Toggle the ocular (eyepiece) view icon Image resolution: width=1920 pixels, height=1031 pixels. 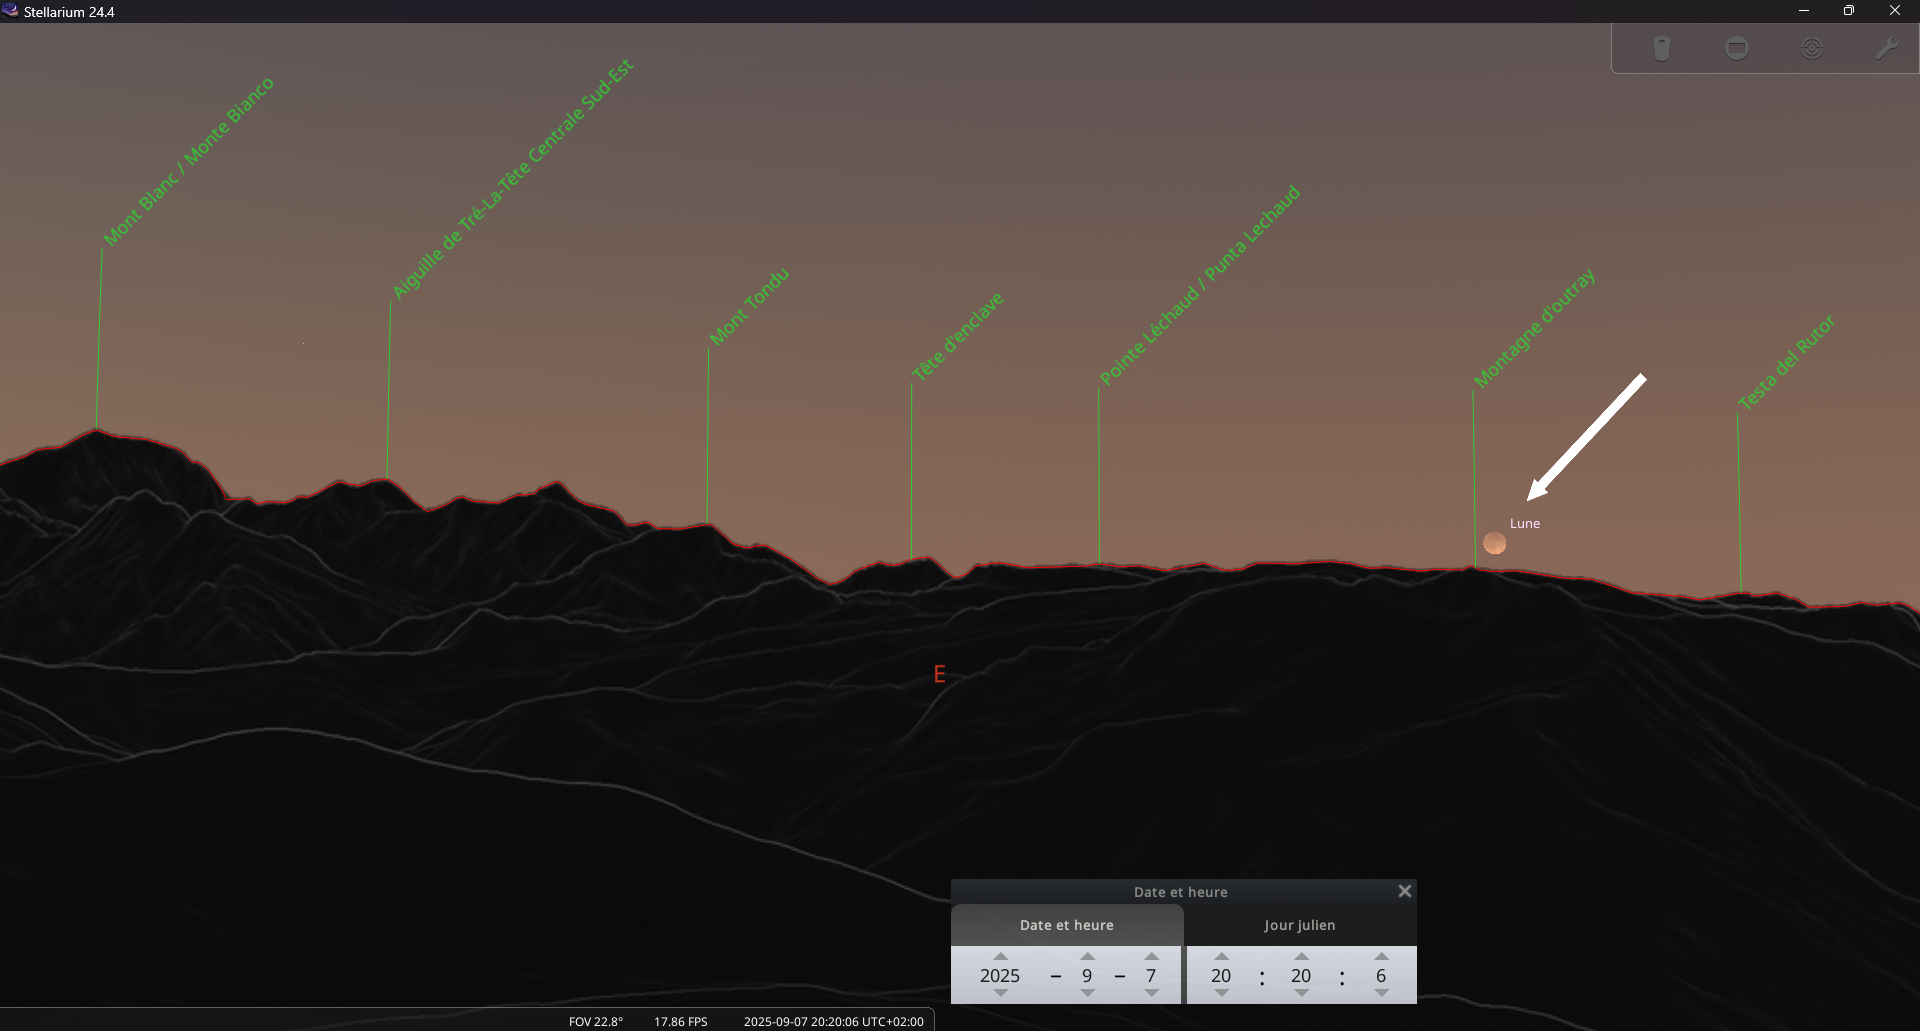1662,48
